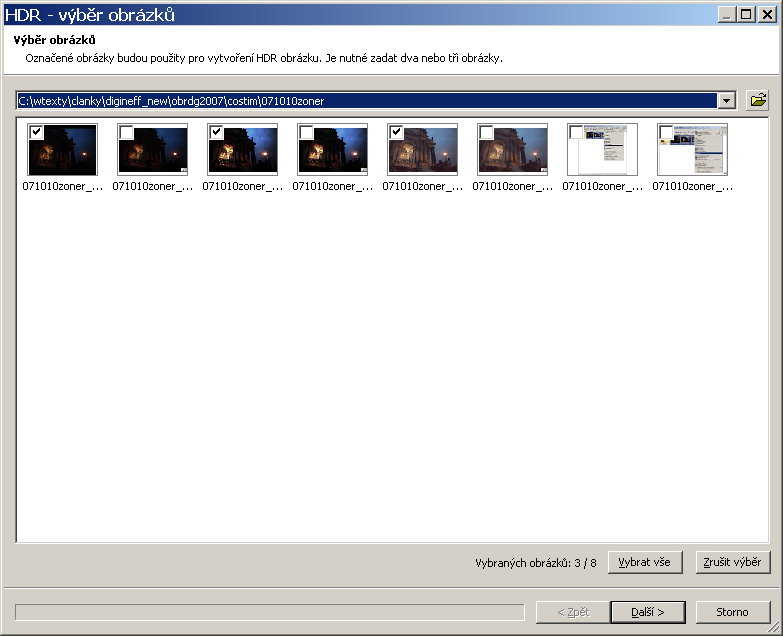Select the second night photo thumbnail

(153, 155)
